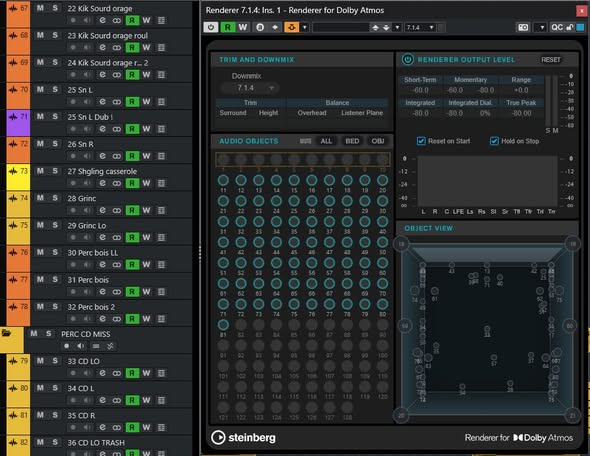Click record enable on track 24 Kik Sourd orage
The width and height of the screenshot is (590, 456).
(73, 74)
